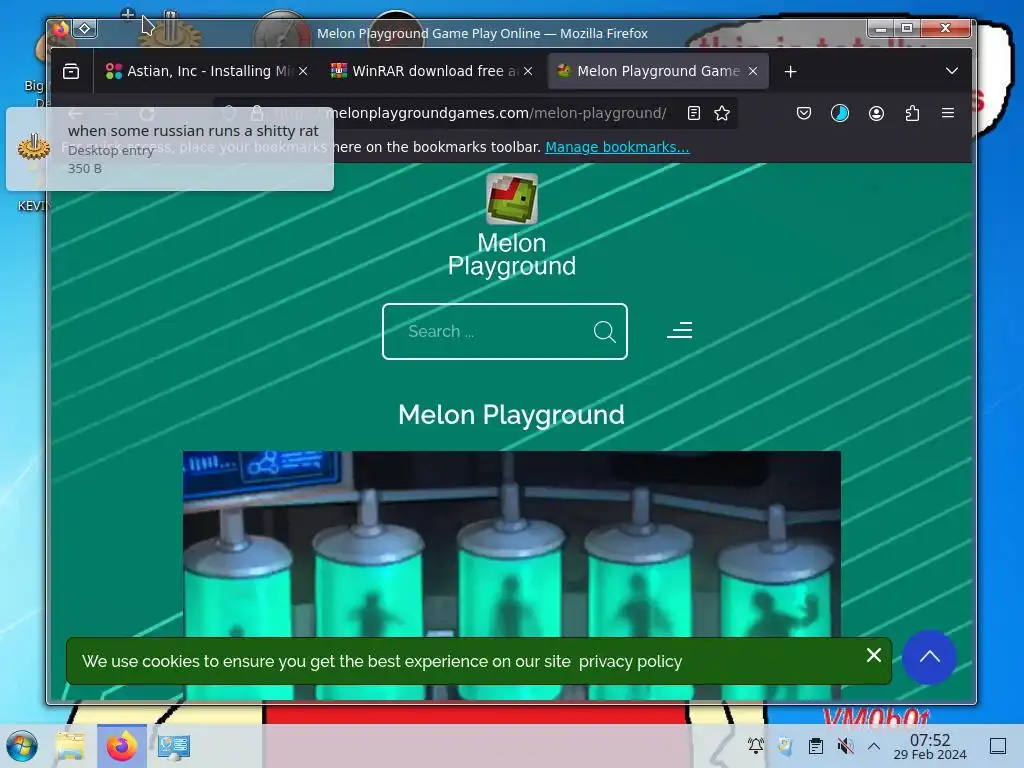Click the clipboard tray icon
Screen dimensions: 1024x768
click(815, 746)
